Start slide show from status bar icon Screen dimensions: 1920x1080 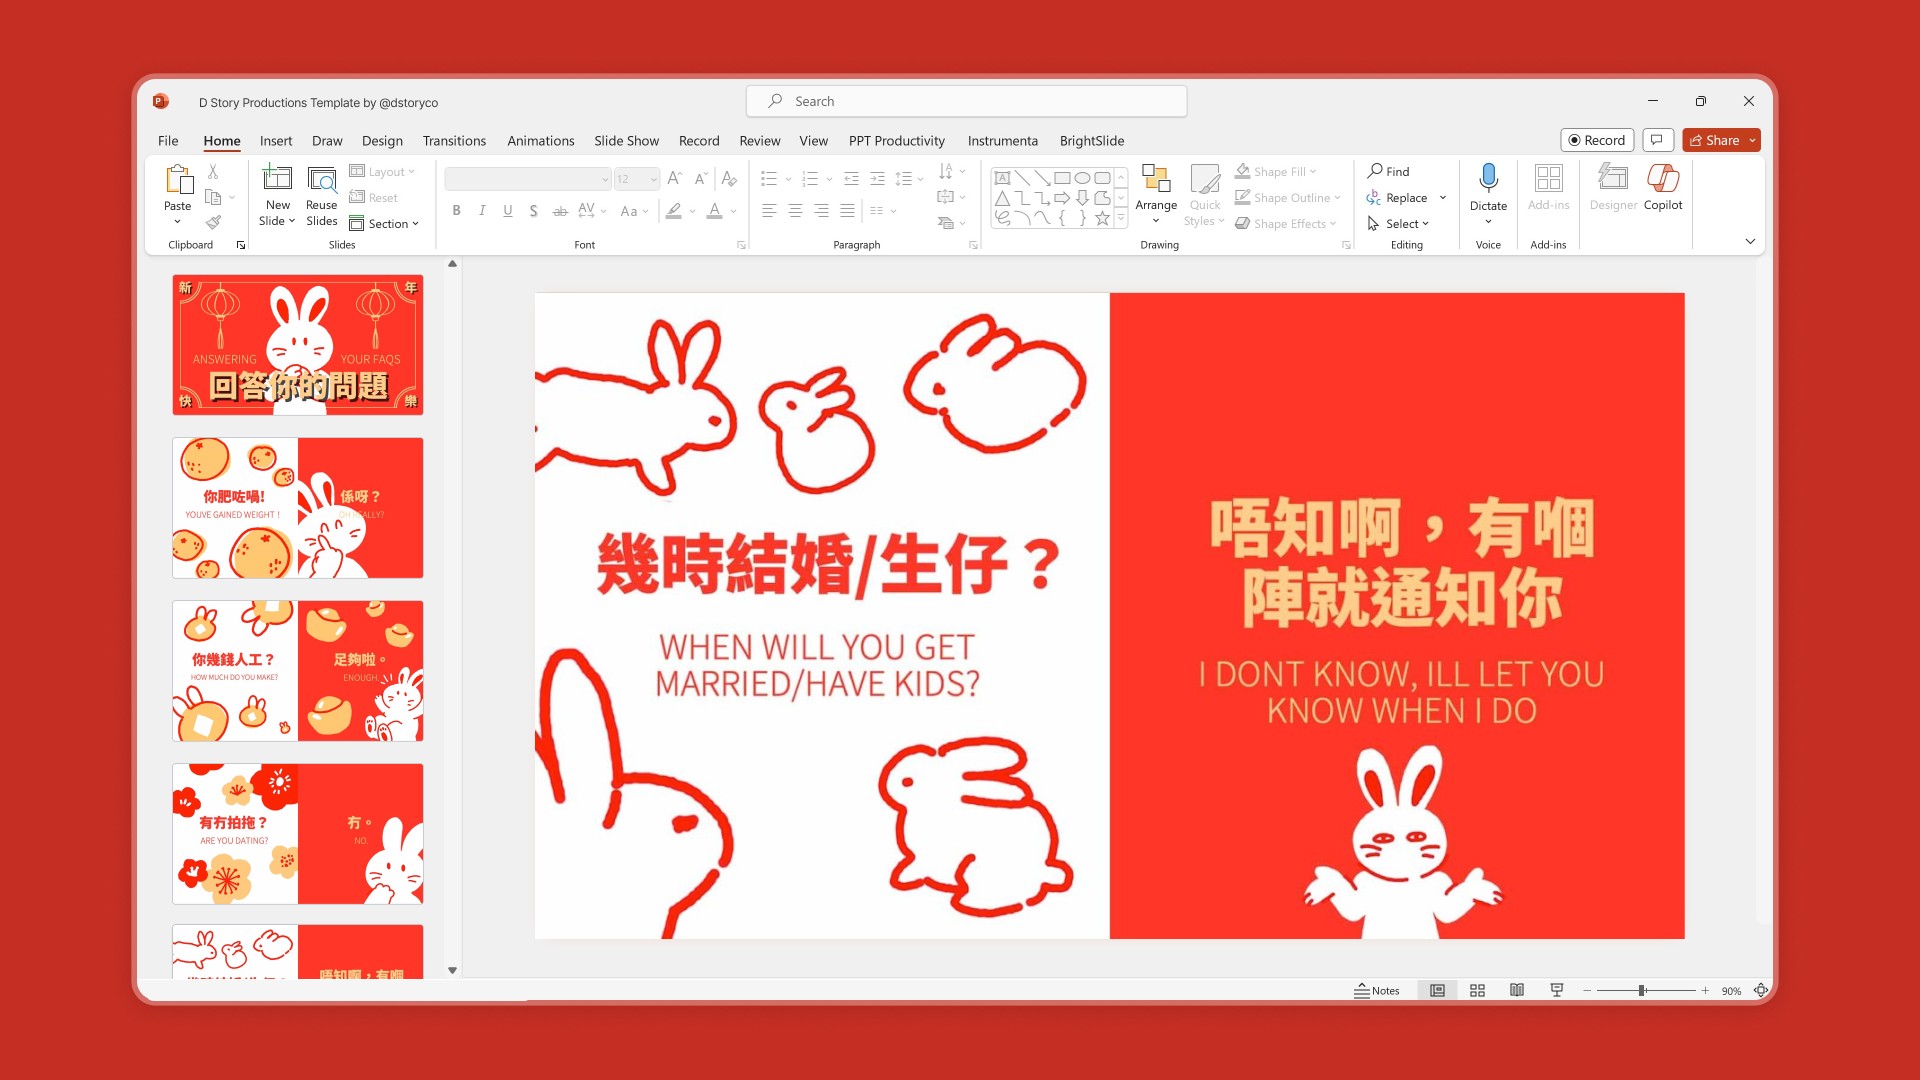click(1557, 990)
